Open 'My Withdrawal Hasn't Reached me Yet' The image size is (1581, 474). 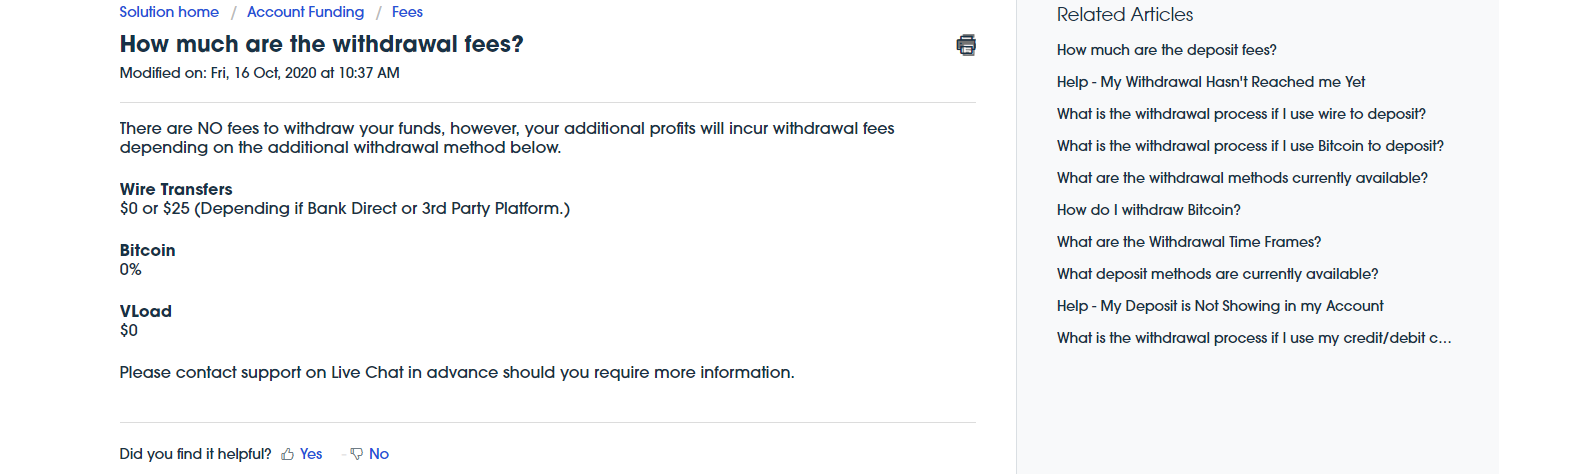(x=1210, y=82)
